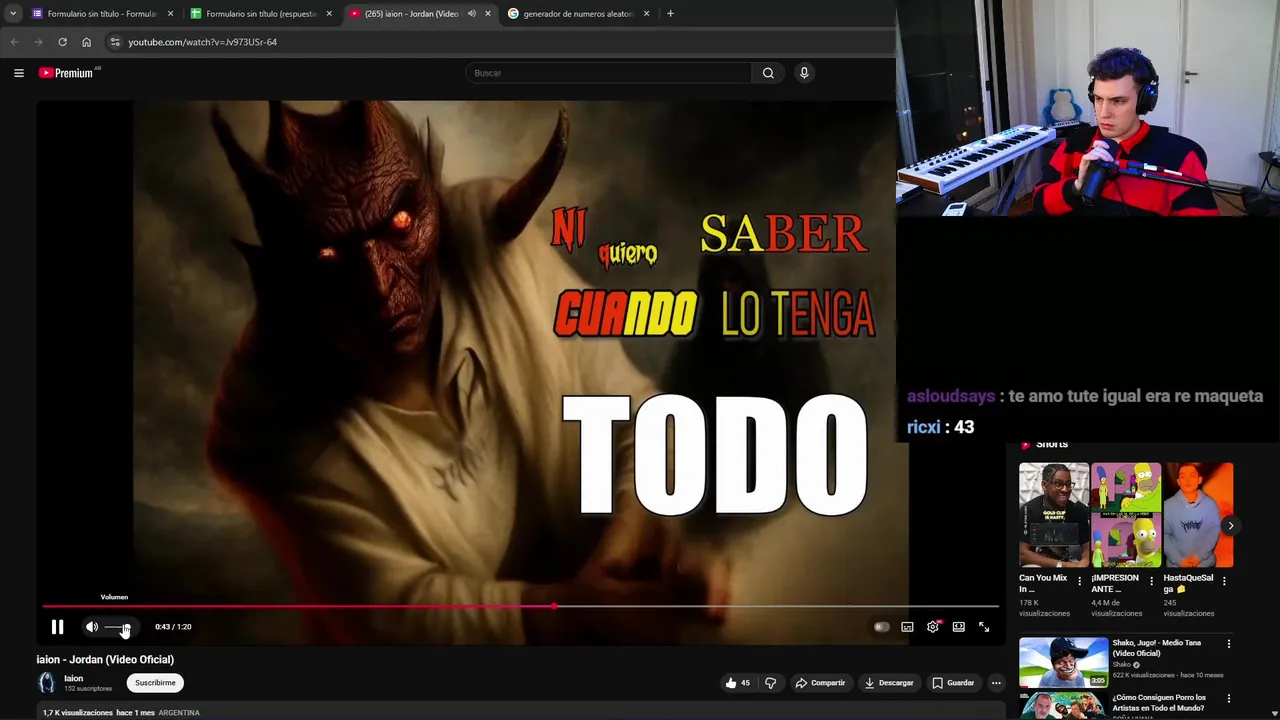Click the Suscribirme button
Screen dimensions: 1280x720
[155, 683]
